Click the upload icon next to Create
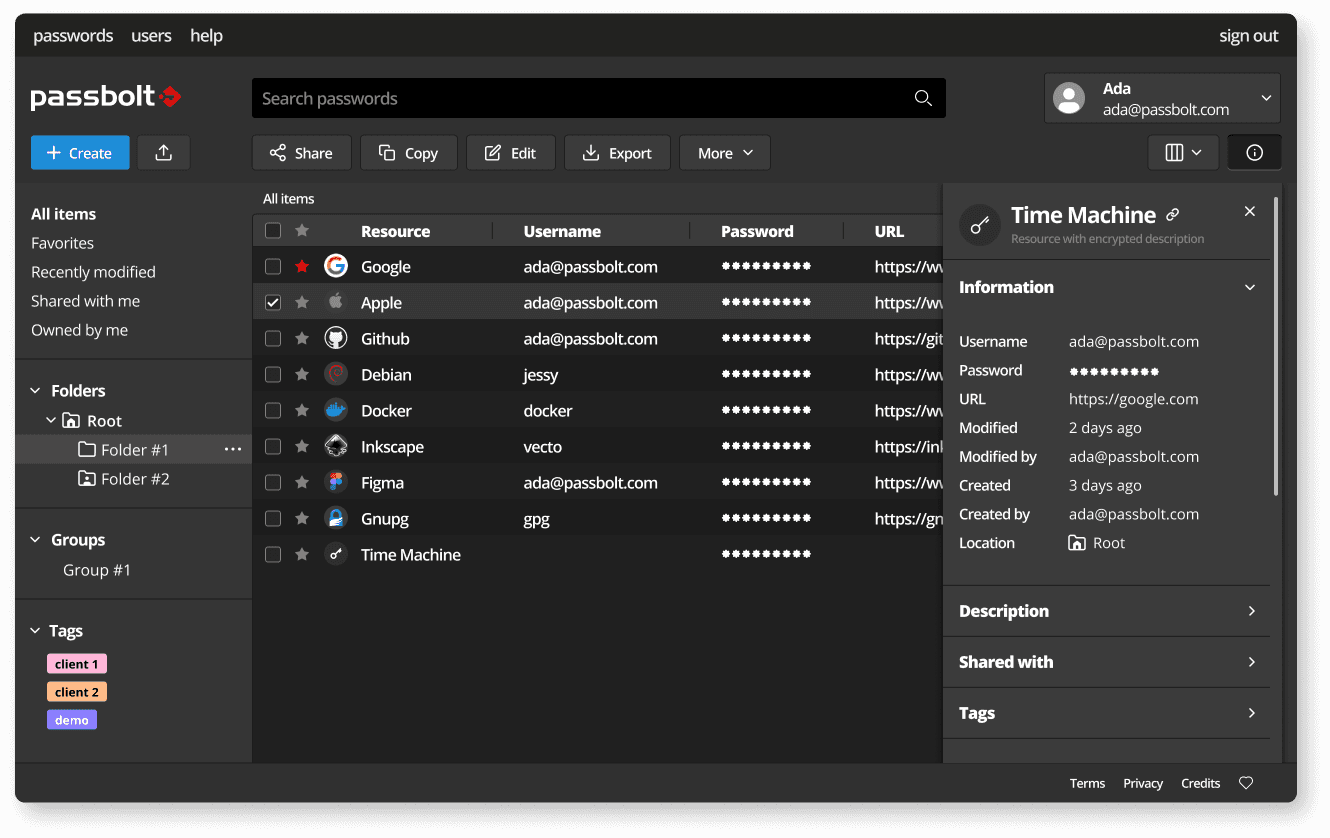Screen dimensions: 1330x838 [x=164, y=153]
